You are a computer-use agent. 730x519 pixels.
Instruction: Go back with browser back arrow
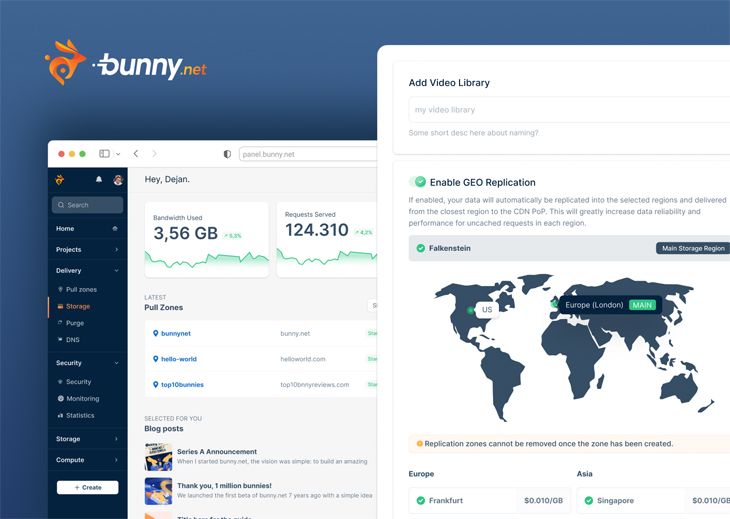[x=135, y=154]
